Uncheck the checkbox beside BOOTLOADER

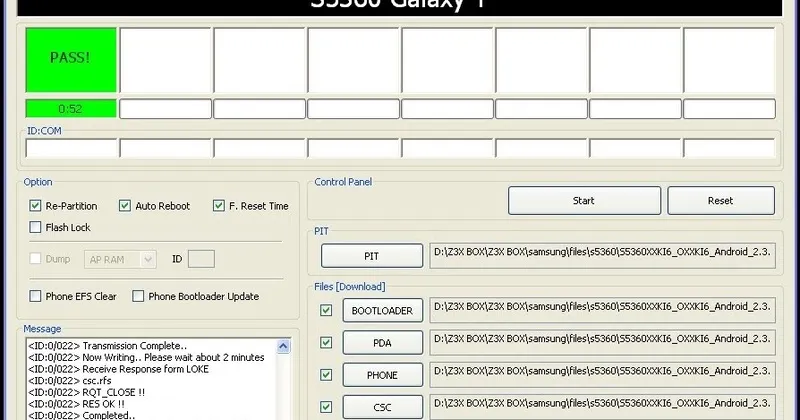(326, 311)
